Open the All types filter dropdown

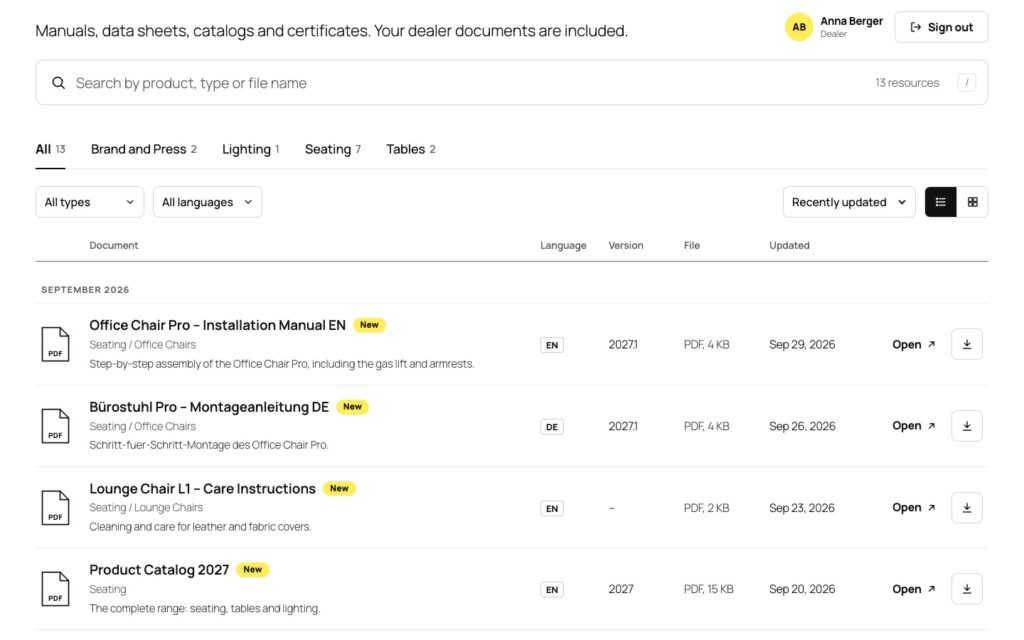tap(89, 202)
